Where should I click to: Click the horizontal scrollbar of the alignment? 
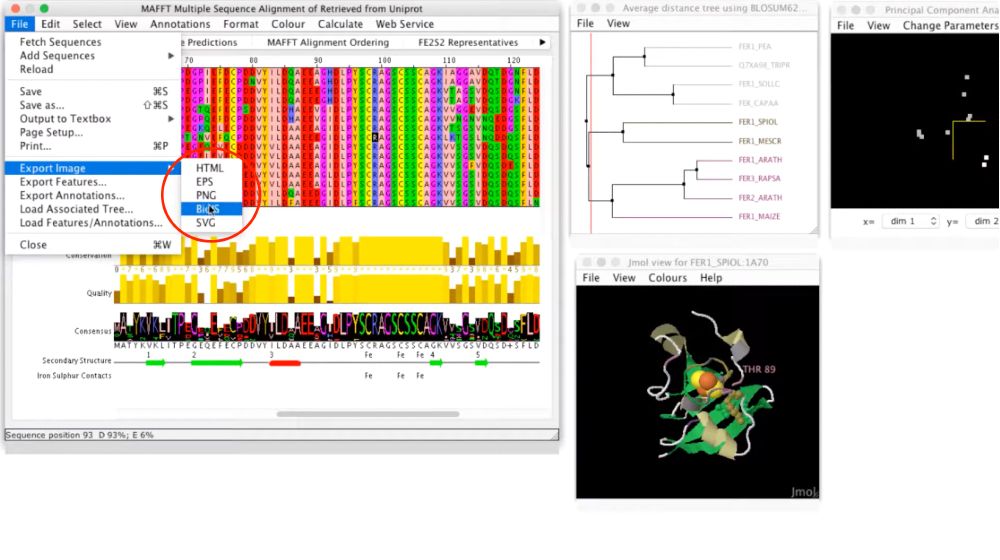(368, 414)
